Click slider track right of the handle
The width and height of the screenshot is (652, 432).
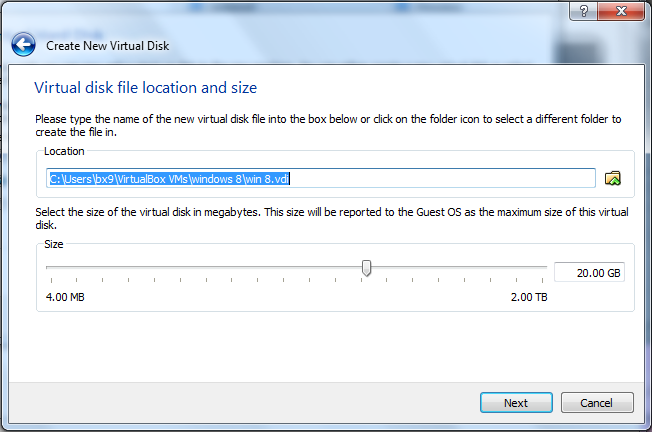click(x=460, y=268)
